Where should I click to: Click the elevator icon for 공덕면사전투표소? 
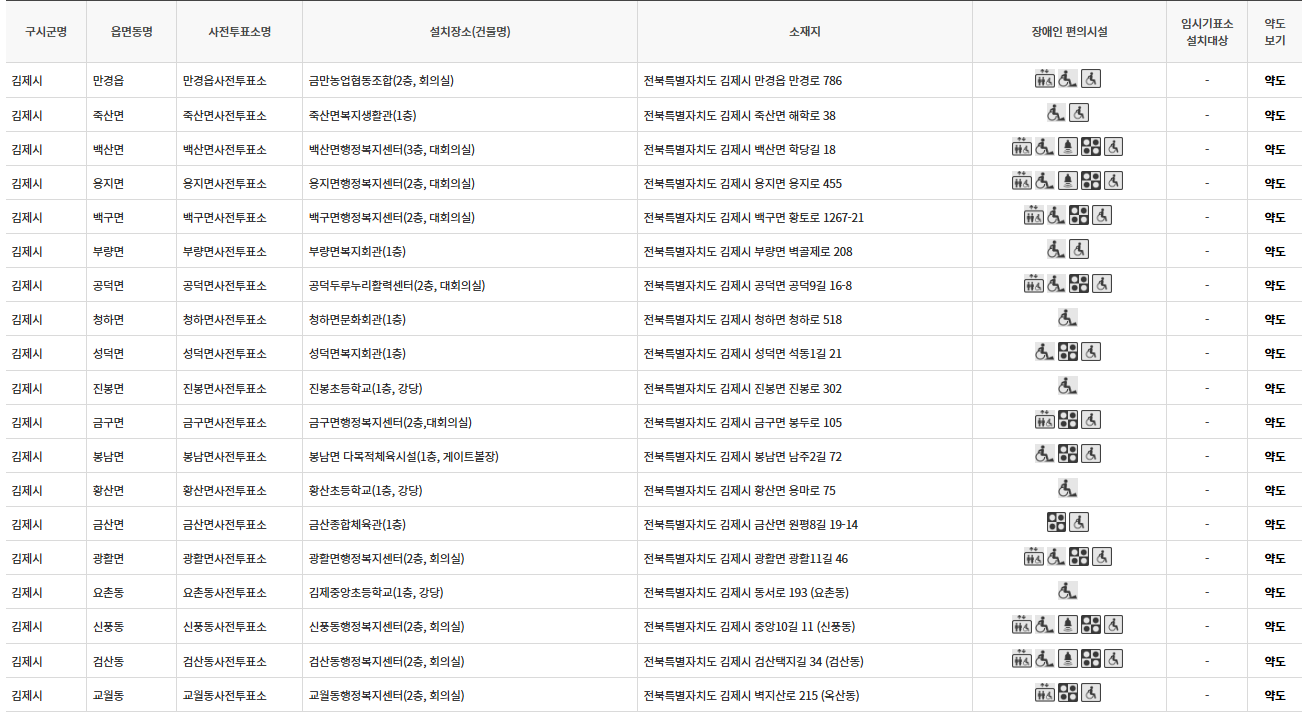[1032, 285]
